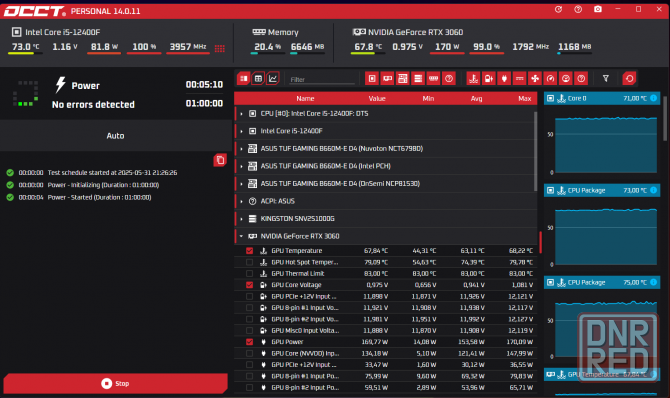The image size is (670, 398).
Task: Enable the GPU Hot Spot Temperature checkbox
Action: pos(250,262)
